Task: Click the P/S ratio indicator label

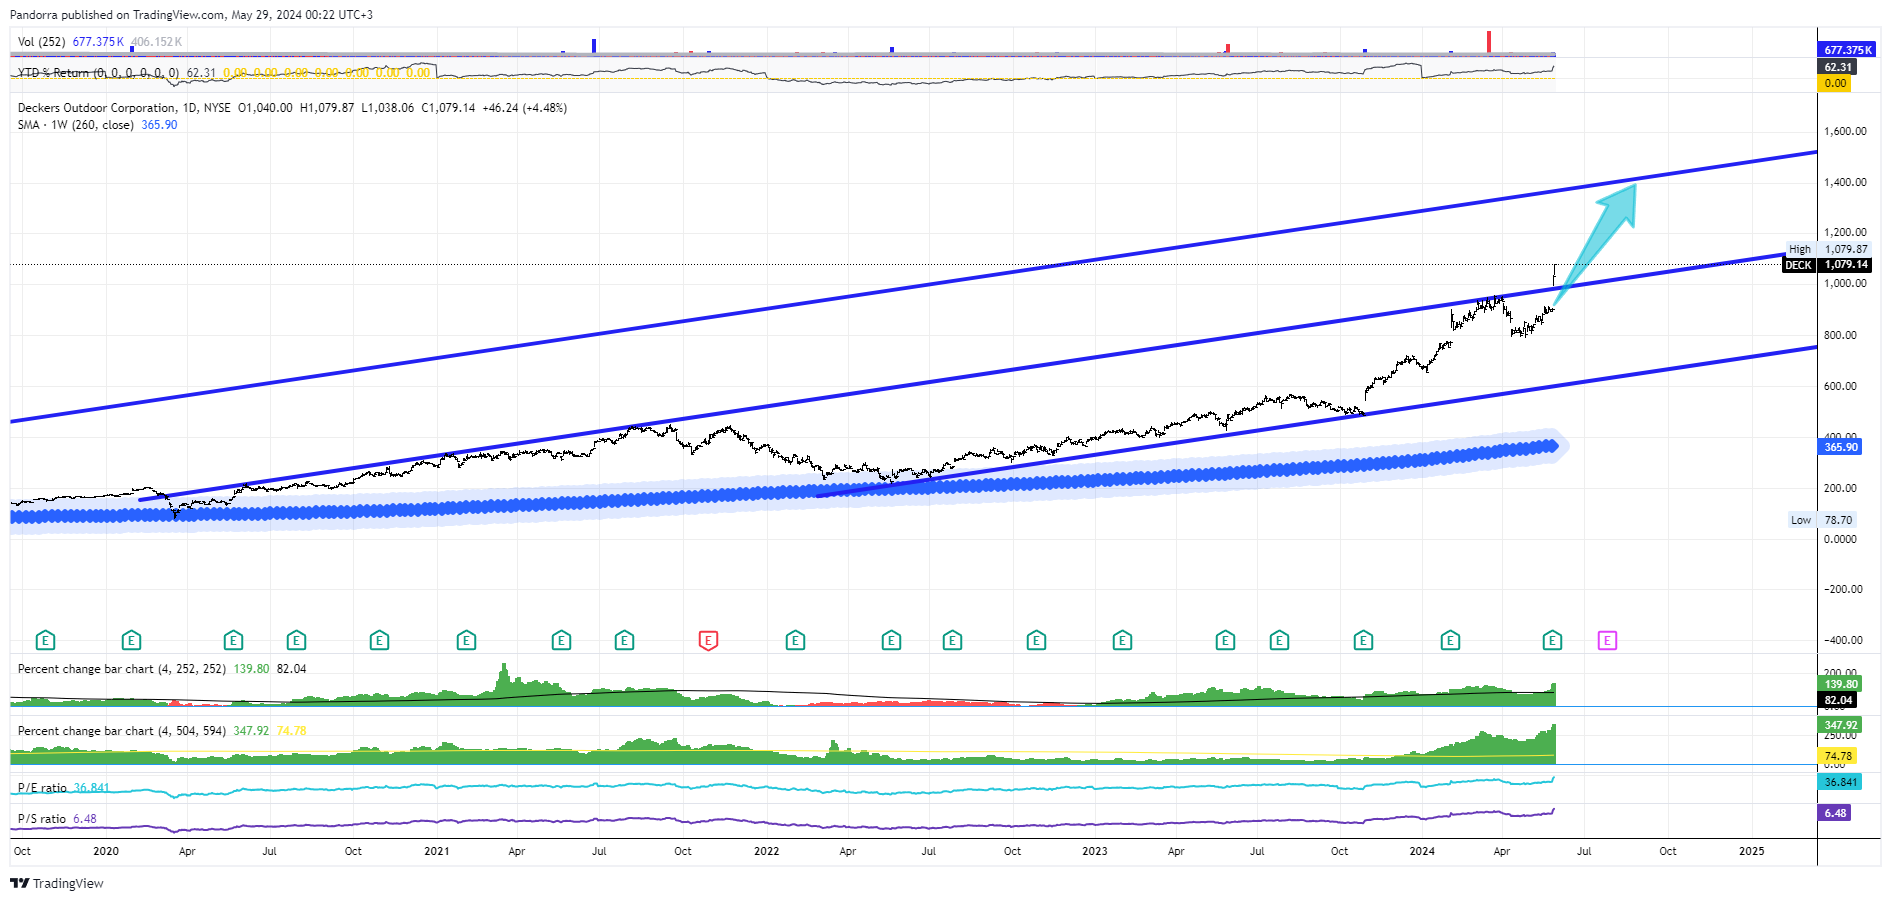Action: [x=42, y=819]
